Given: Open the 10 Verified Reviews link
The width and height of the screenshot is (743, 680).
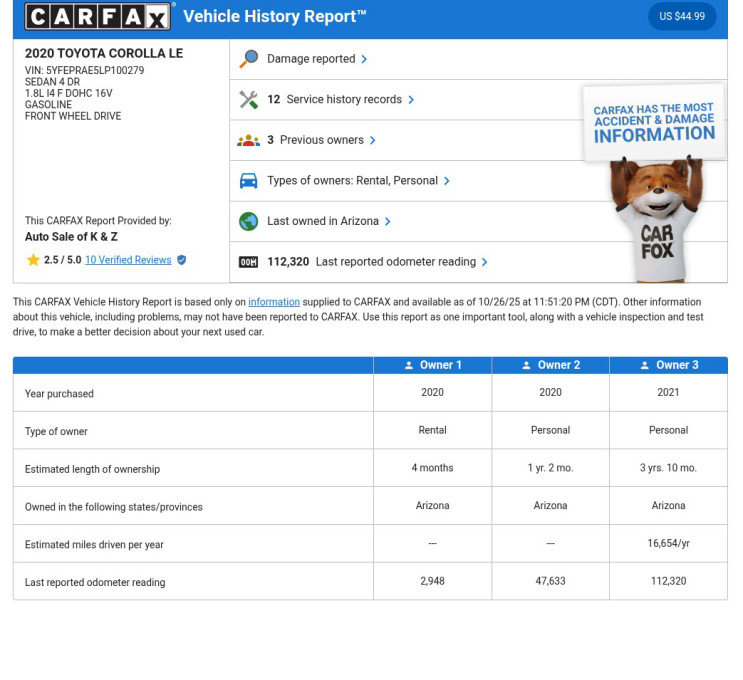Looking at the screenshot, I should click(x=128, y=260).
